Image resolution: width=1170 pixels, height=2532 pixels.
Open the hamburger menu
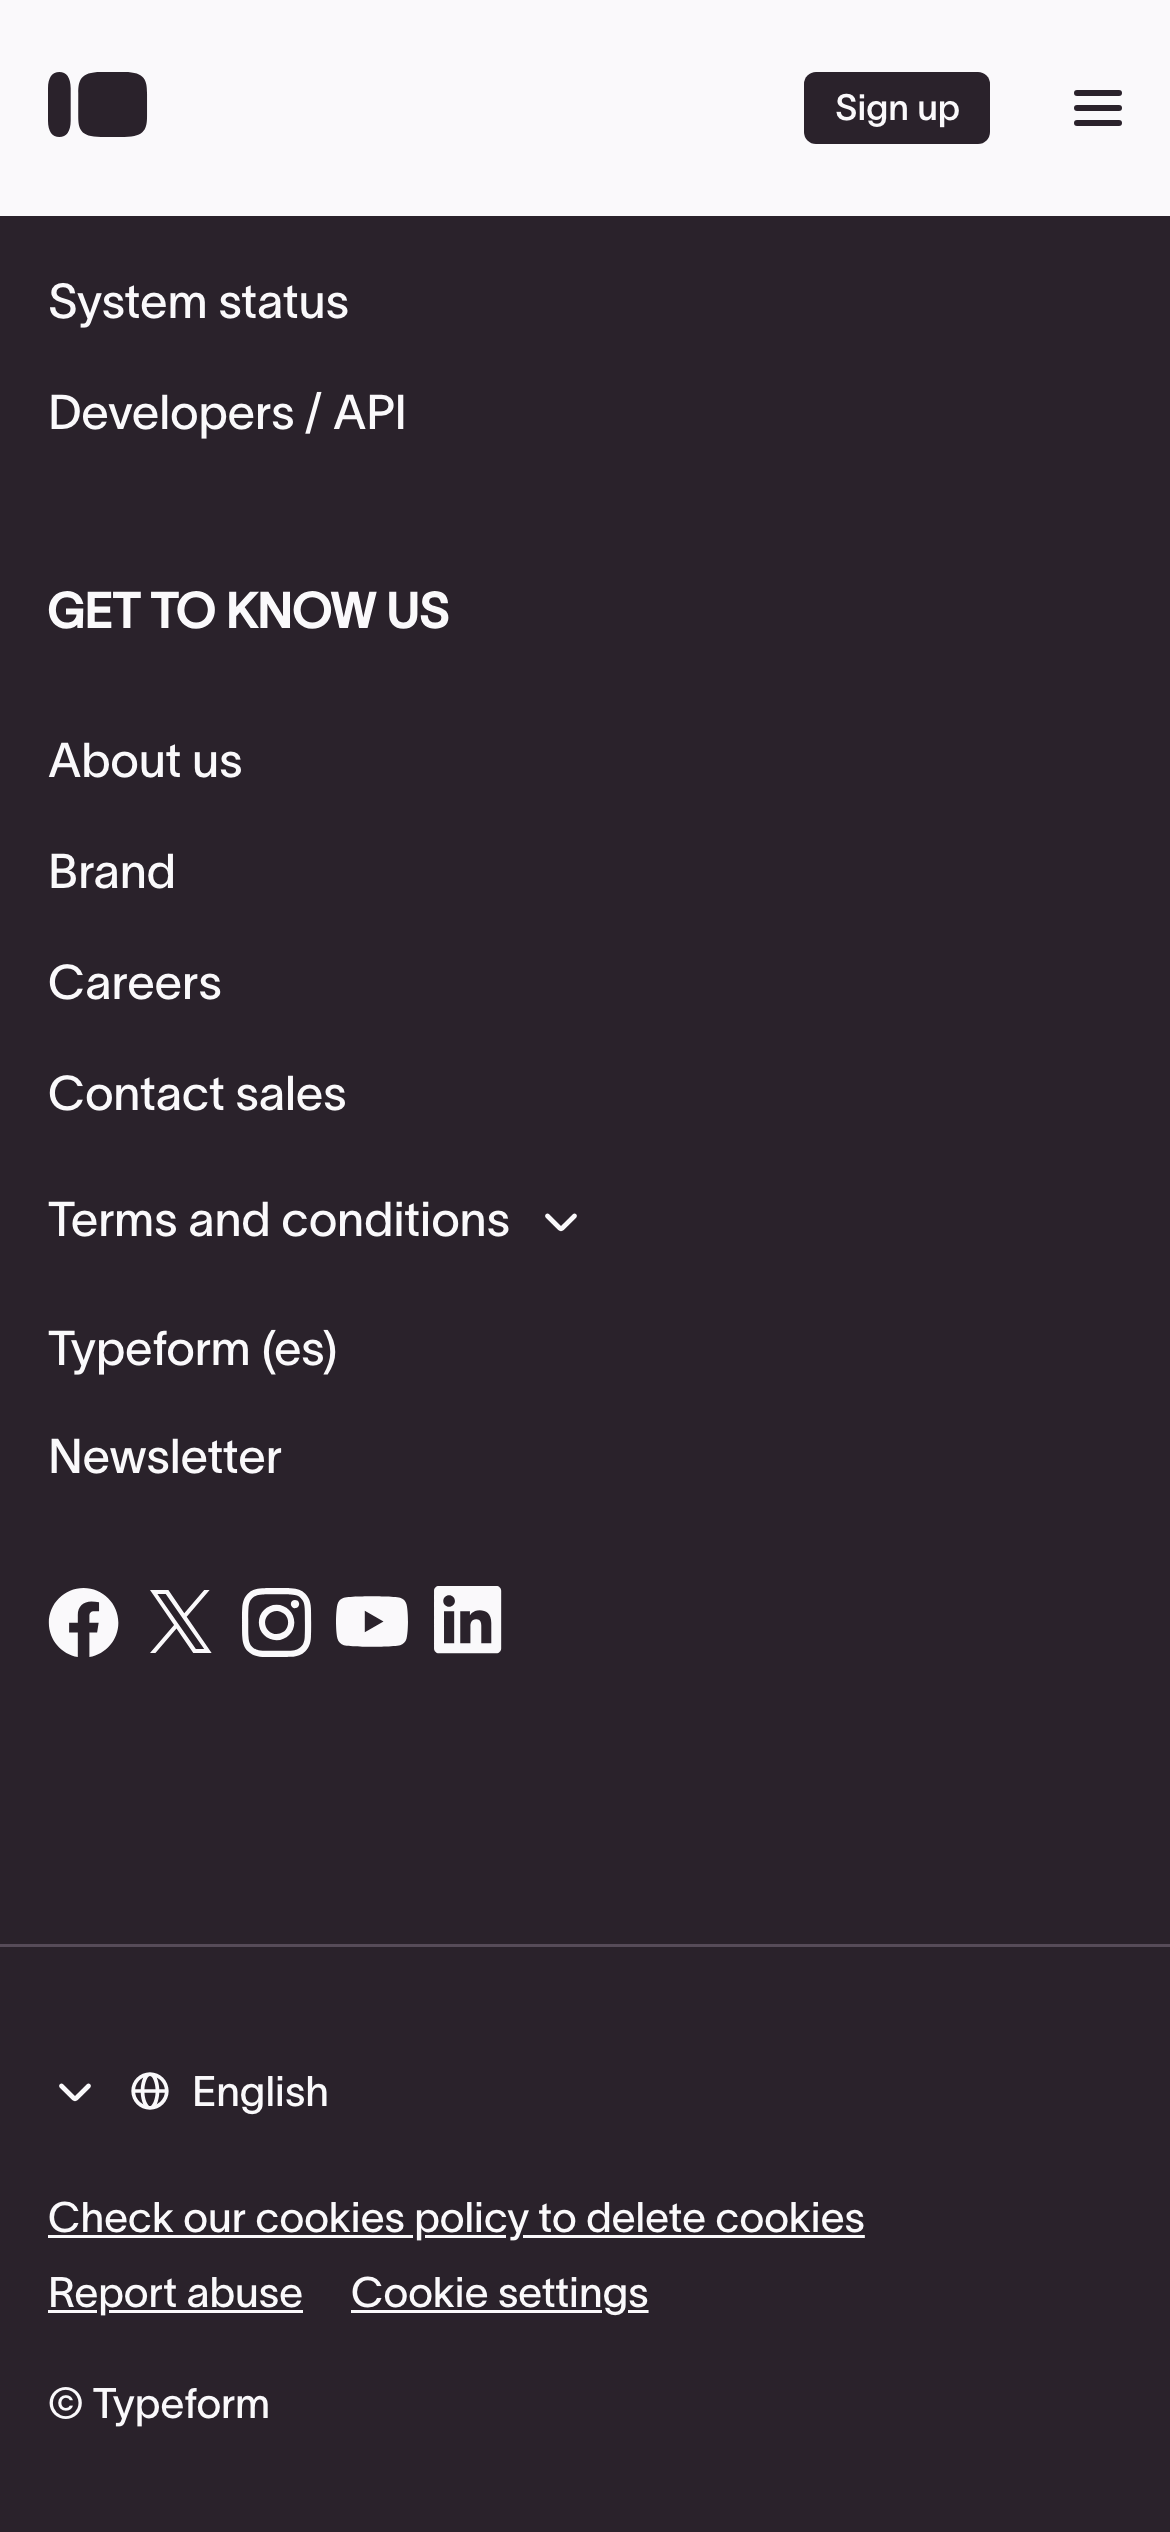pyautogui.click(x=1097, y=108)
